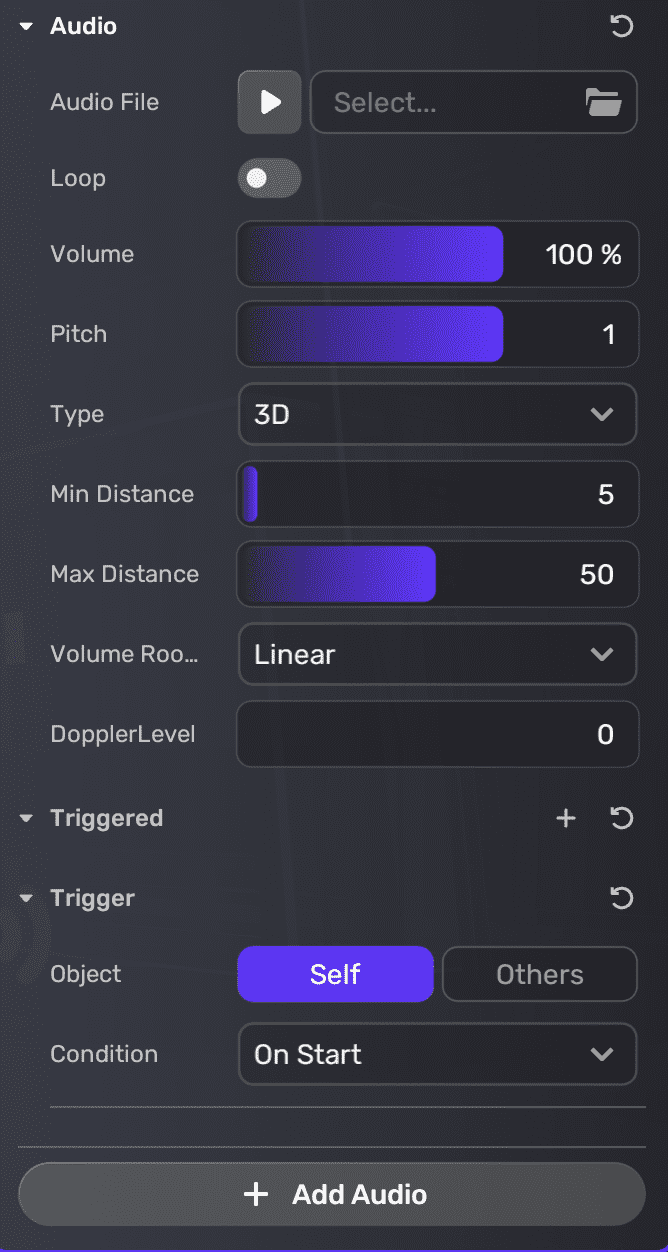Collapse the Audio section
This screenshot has height=1252, width=668.
[x=25, y=27]
